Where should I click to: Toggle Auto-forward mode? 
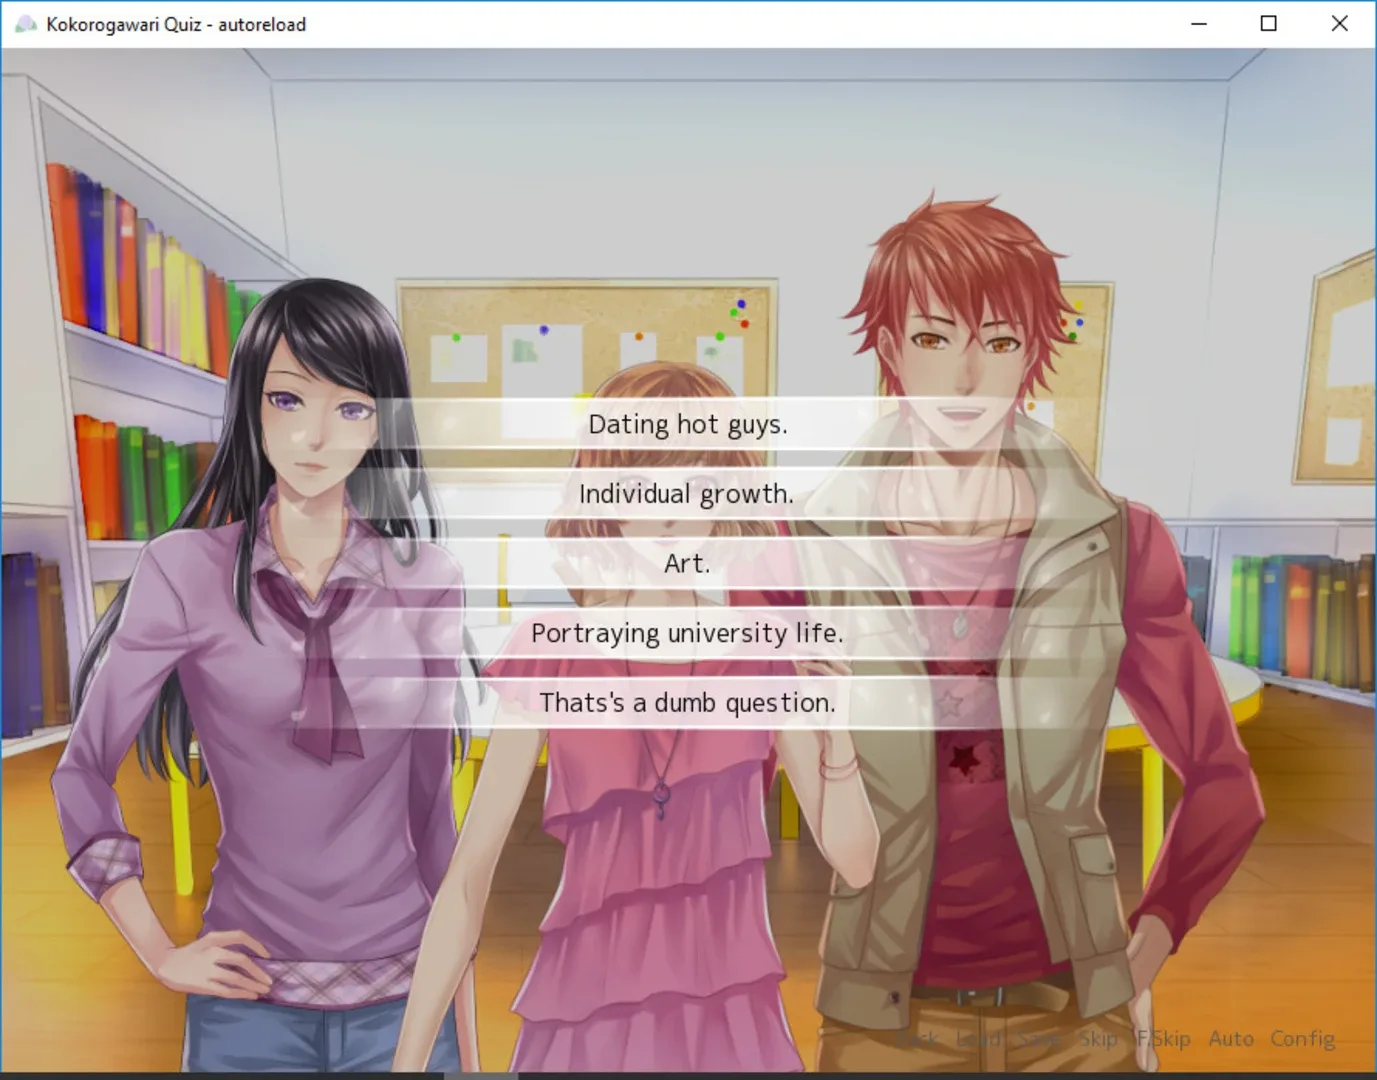click(x=1230, y=1039)
